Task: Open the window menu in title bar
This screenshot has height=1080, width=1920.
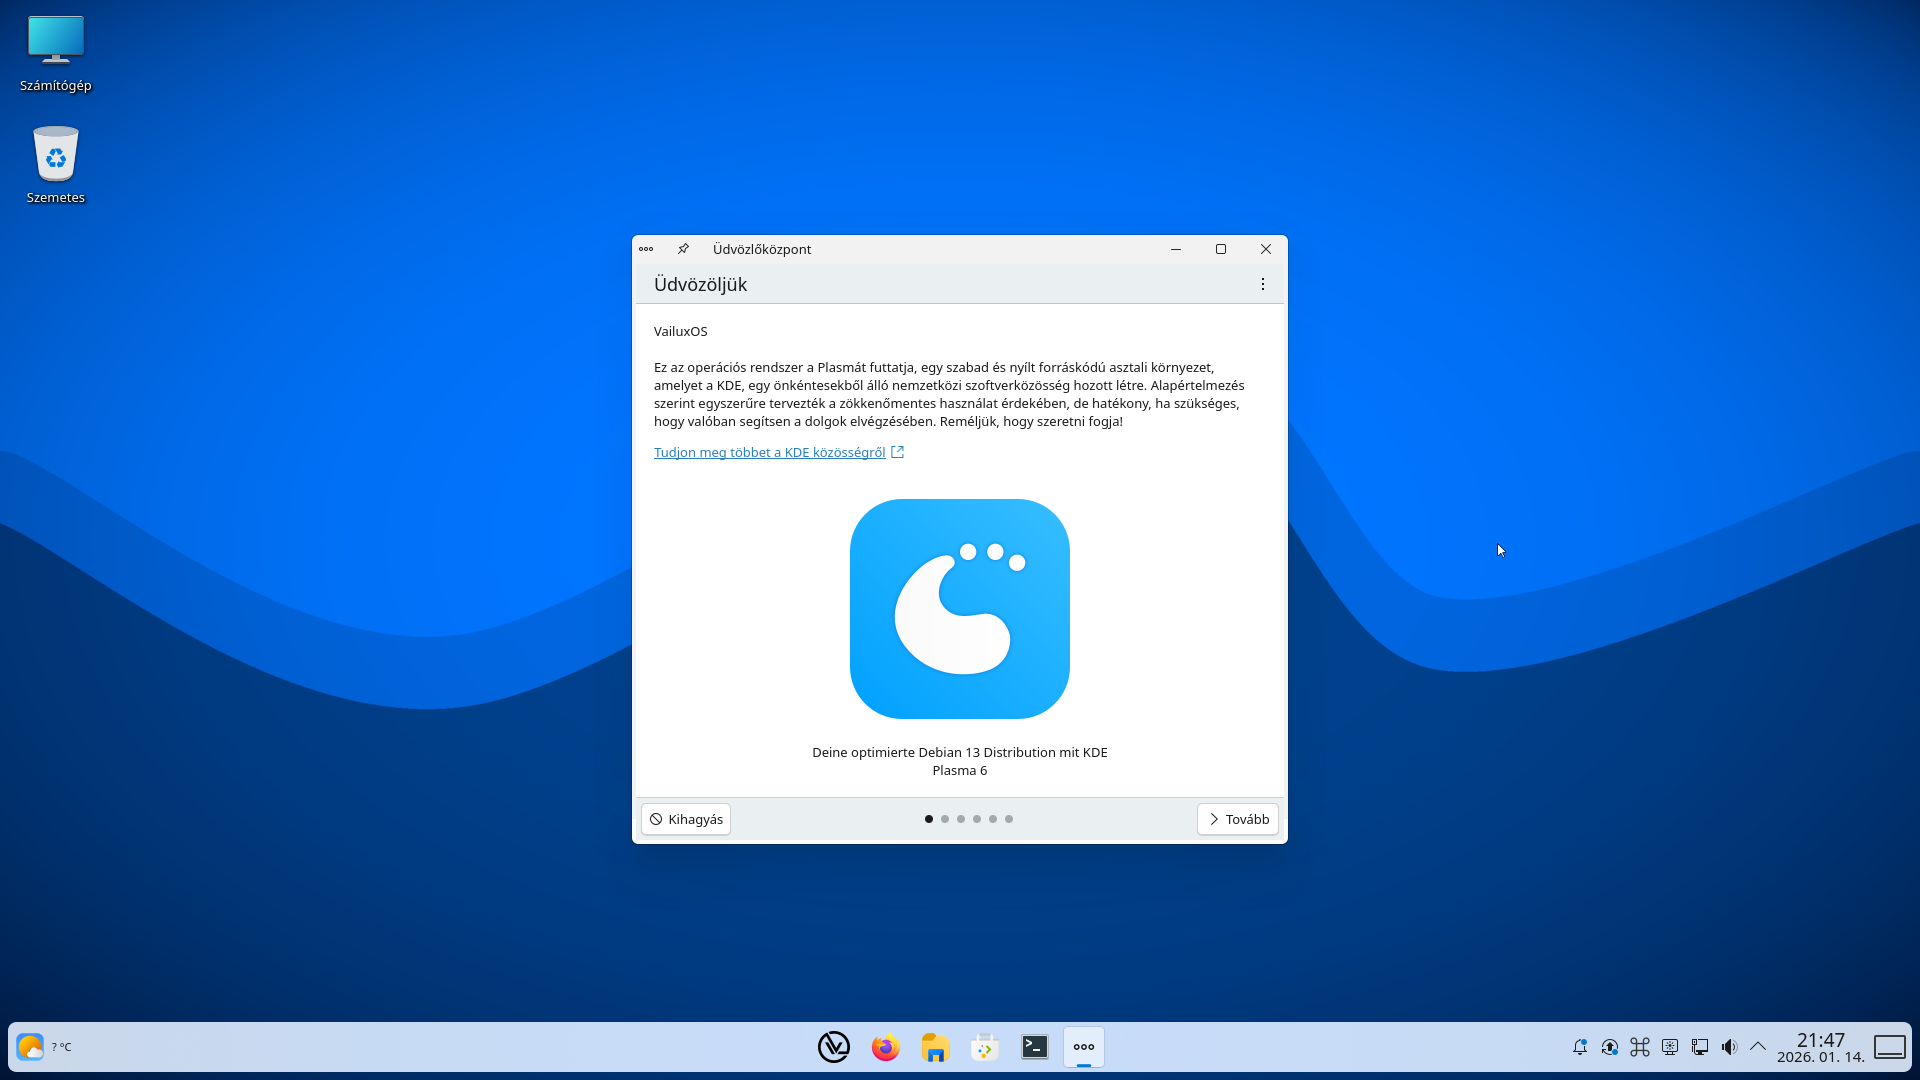Action: click(646, 249)
